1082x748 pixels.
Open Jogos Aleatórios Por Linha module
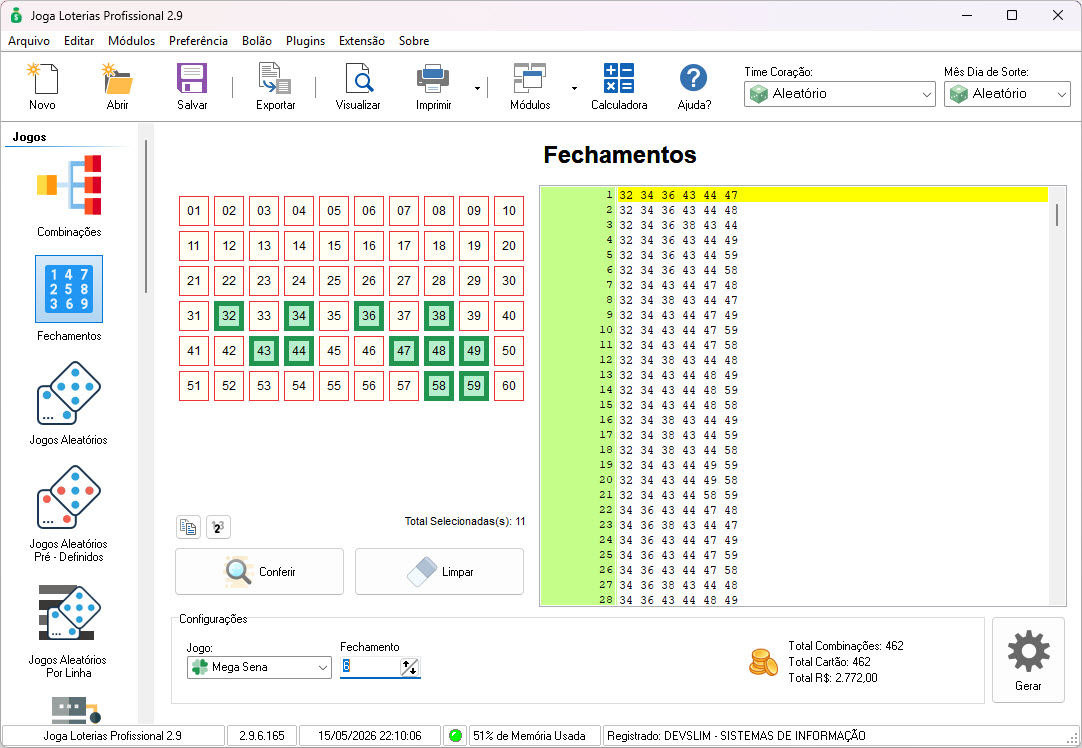pos(68,631)
